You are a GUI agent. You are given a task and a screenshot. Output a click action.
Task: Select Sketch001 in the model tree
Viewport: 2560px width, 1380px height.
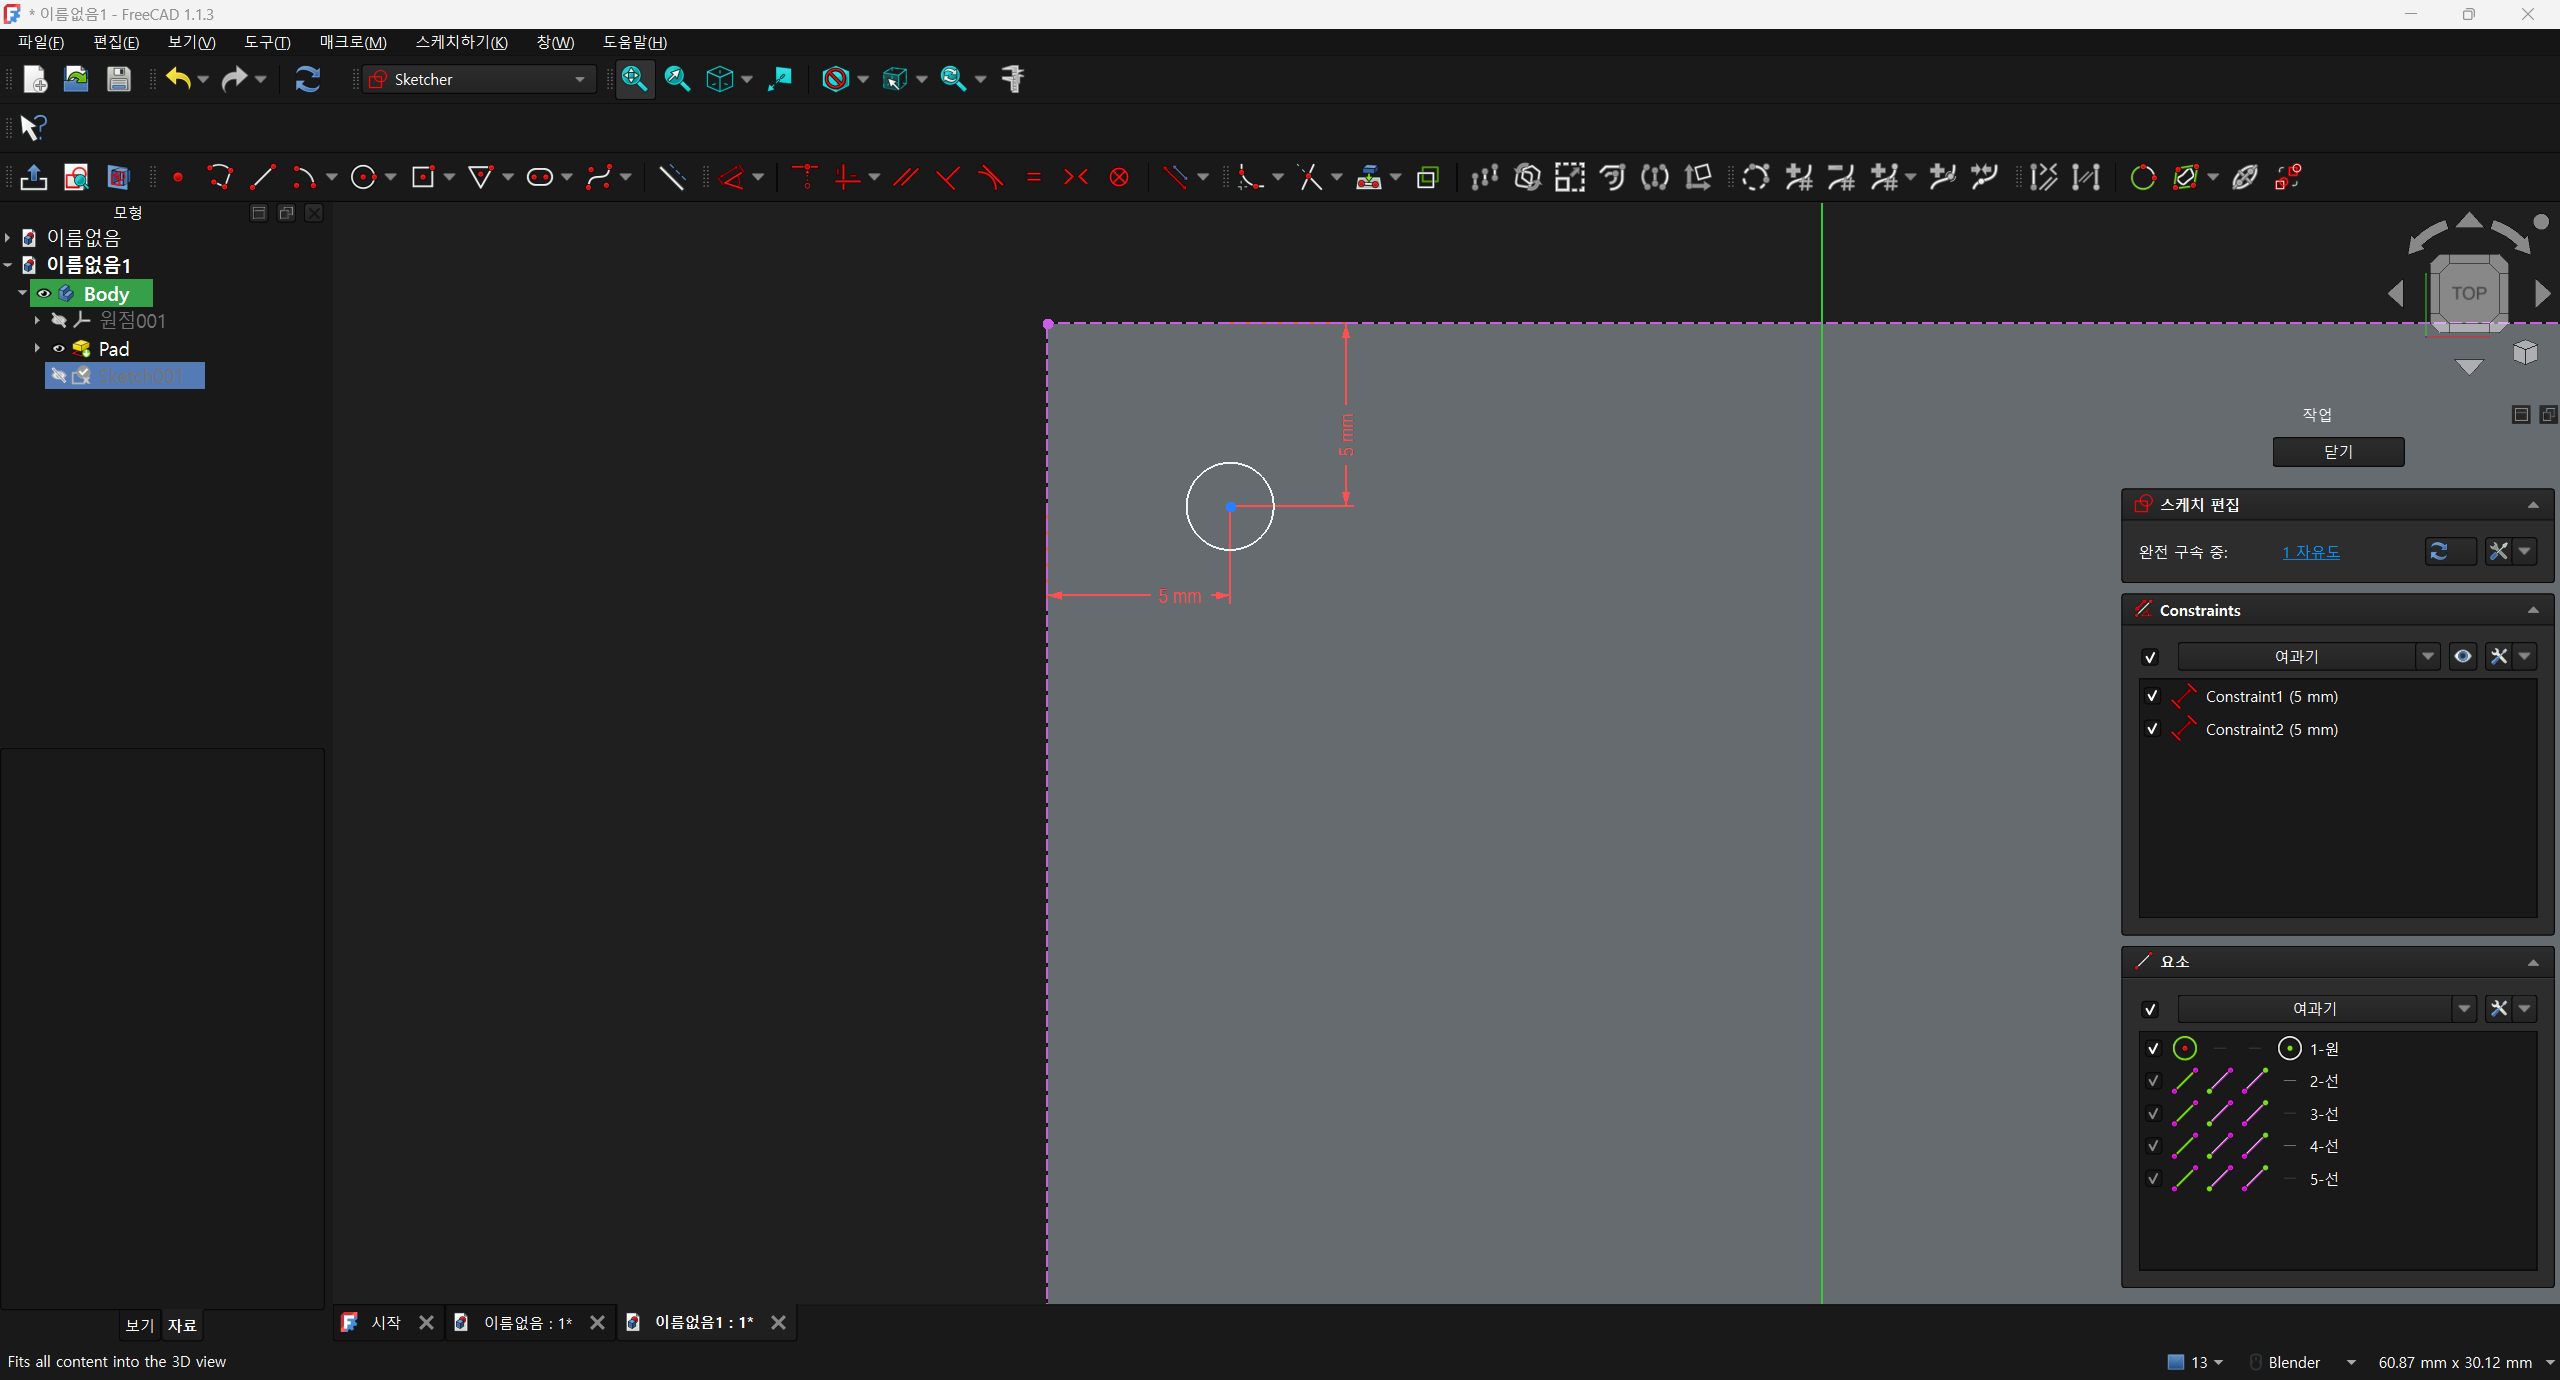(x=125, y=376)
